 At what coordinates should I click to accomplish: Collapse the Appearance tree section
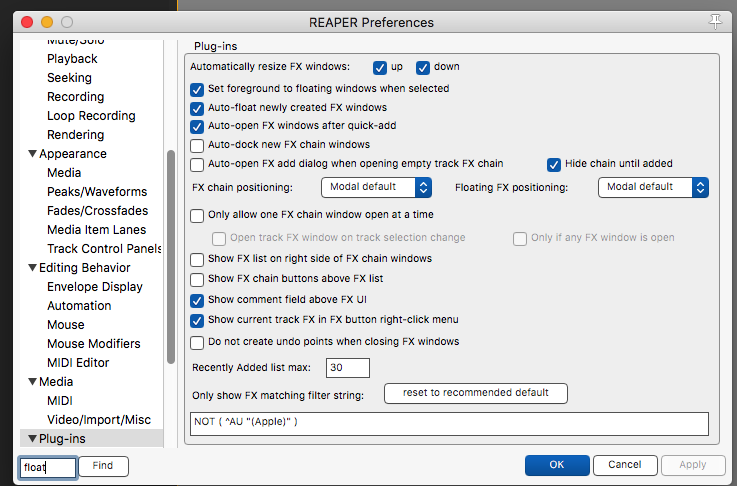[x=32, y=154]
